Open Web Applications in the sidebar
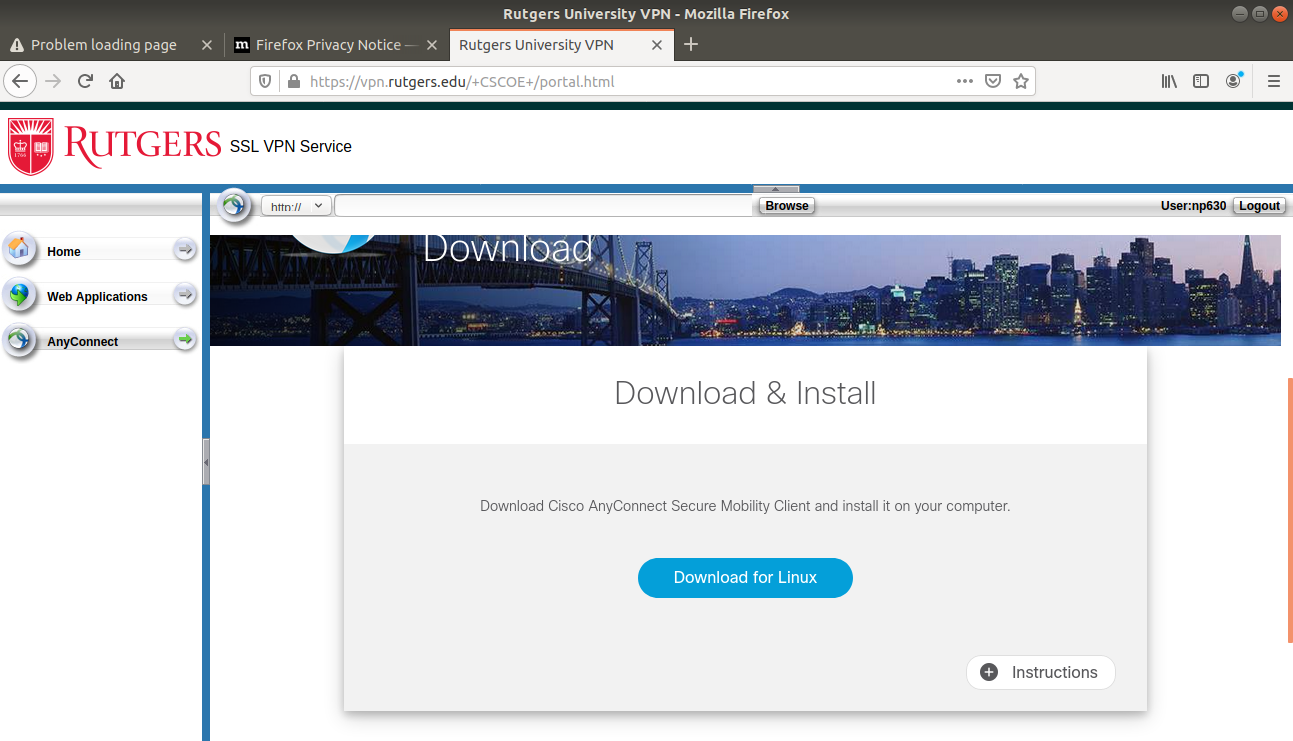Screen dimensions: 1293x741 tap(97, 297)
